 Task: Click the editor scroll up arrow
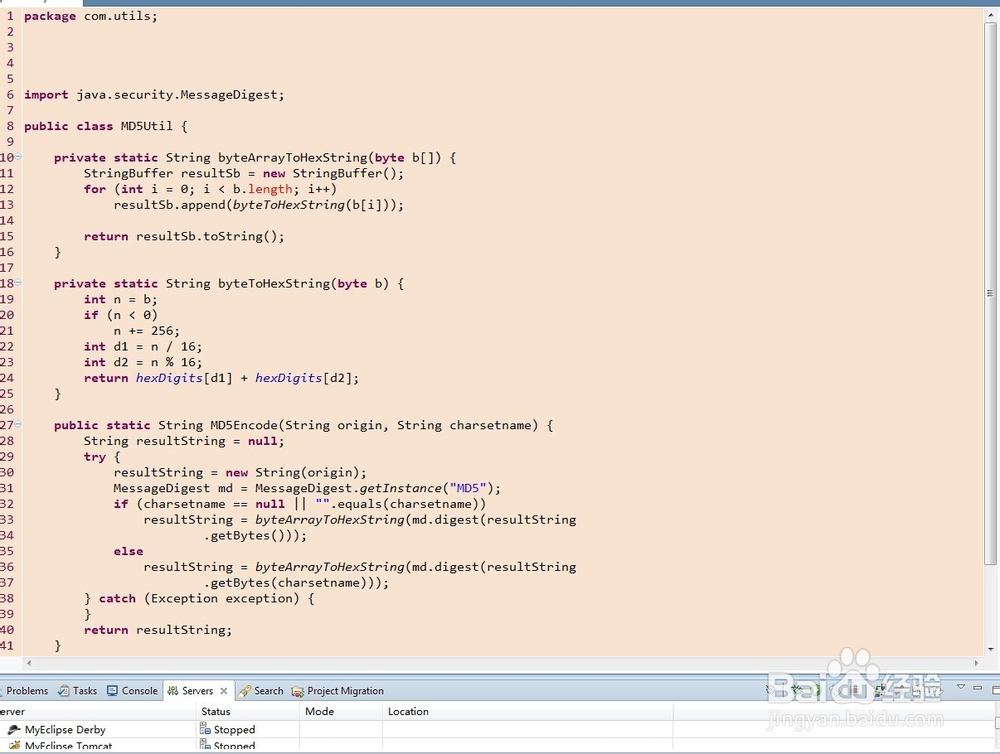[990, 15]
